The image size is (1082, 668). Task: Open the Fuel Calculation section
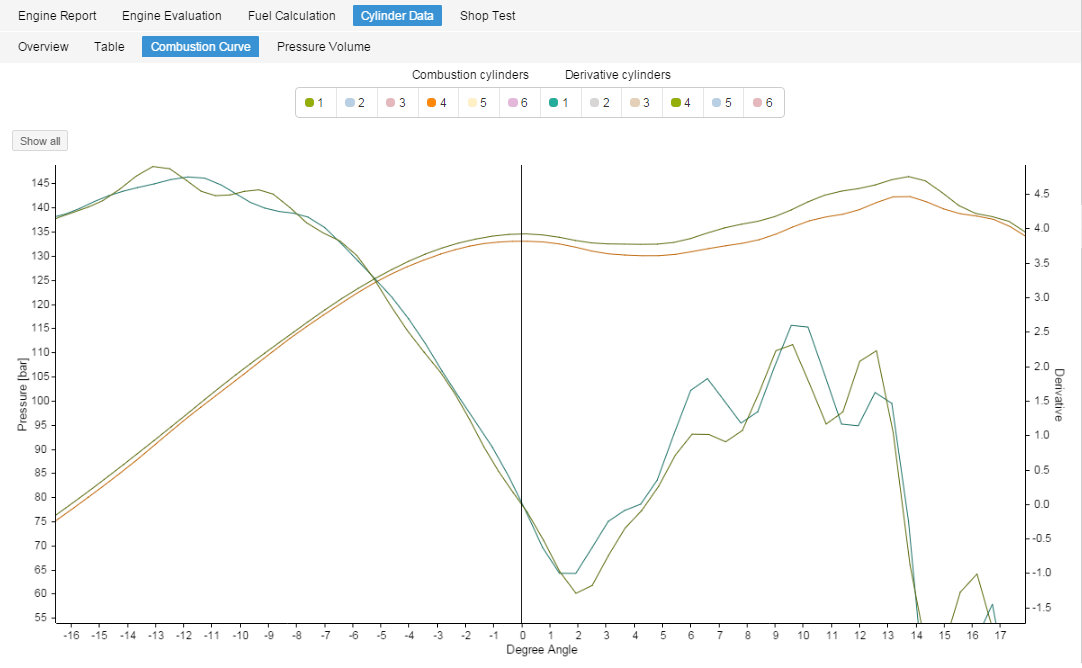291,15
